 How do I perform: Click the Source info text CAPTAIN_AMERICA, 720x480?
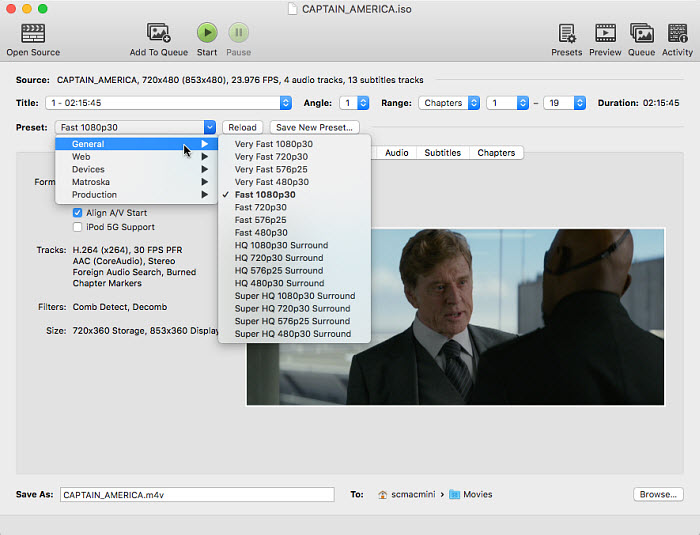coord(240,80)
